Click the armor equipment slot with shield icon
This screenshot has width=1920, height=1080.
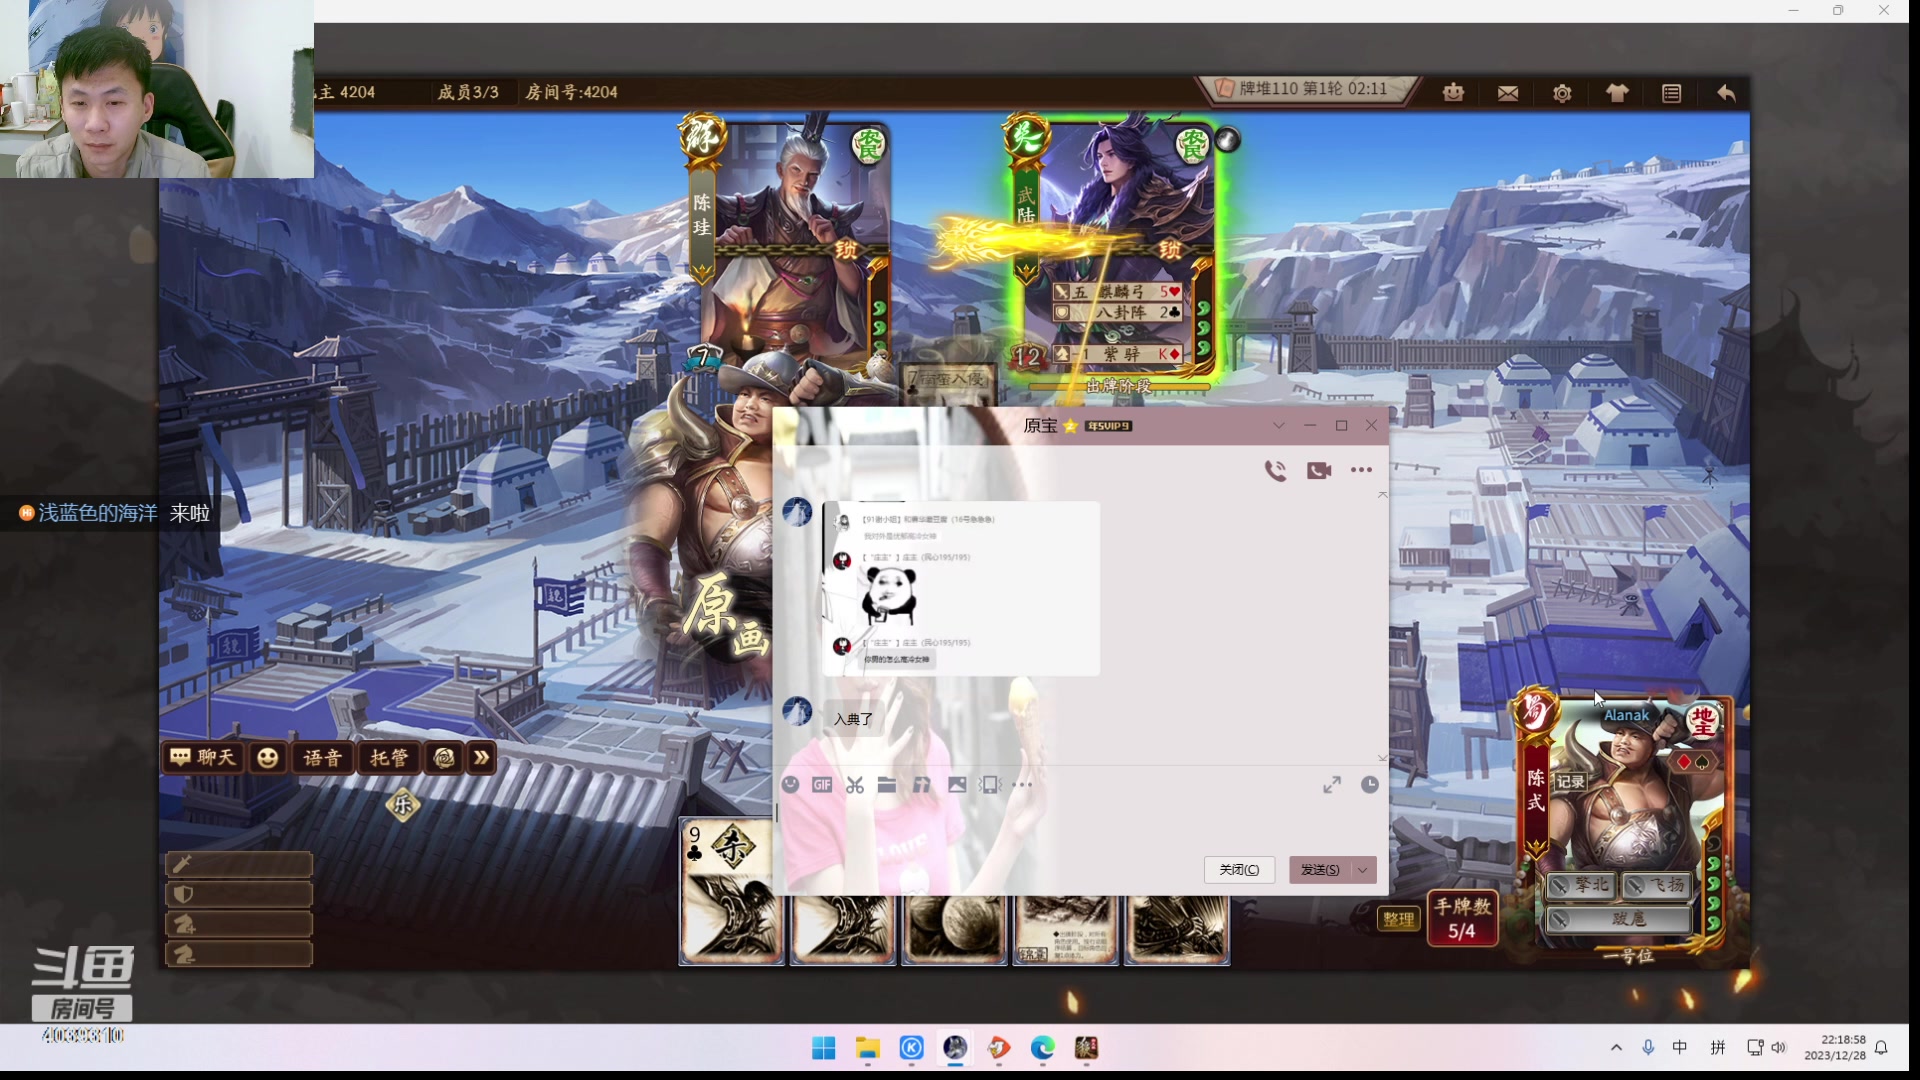239,894
